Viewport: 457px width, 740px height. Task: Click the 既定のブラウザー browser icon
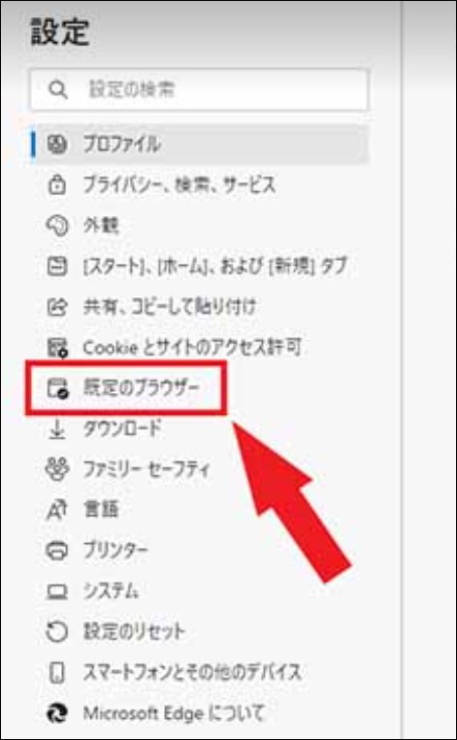pos(57,388)
